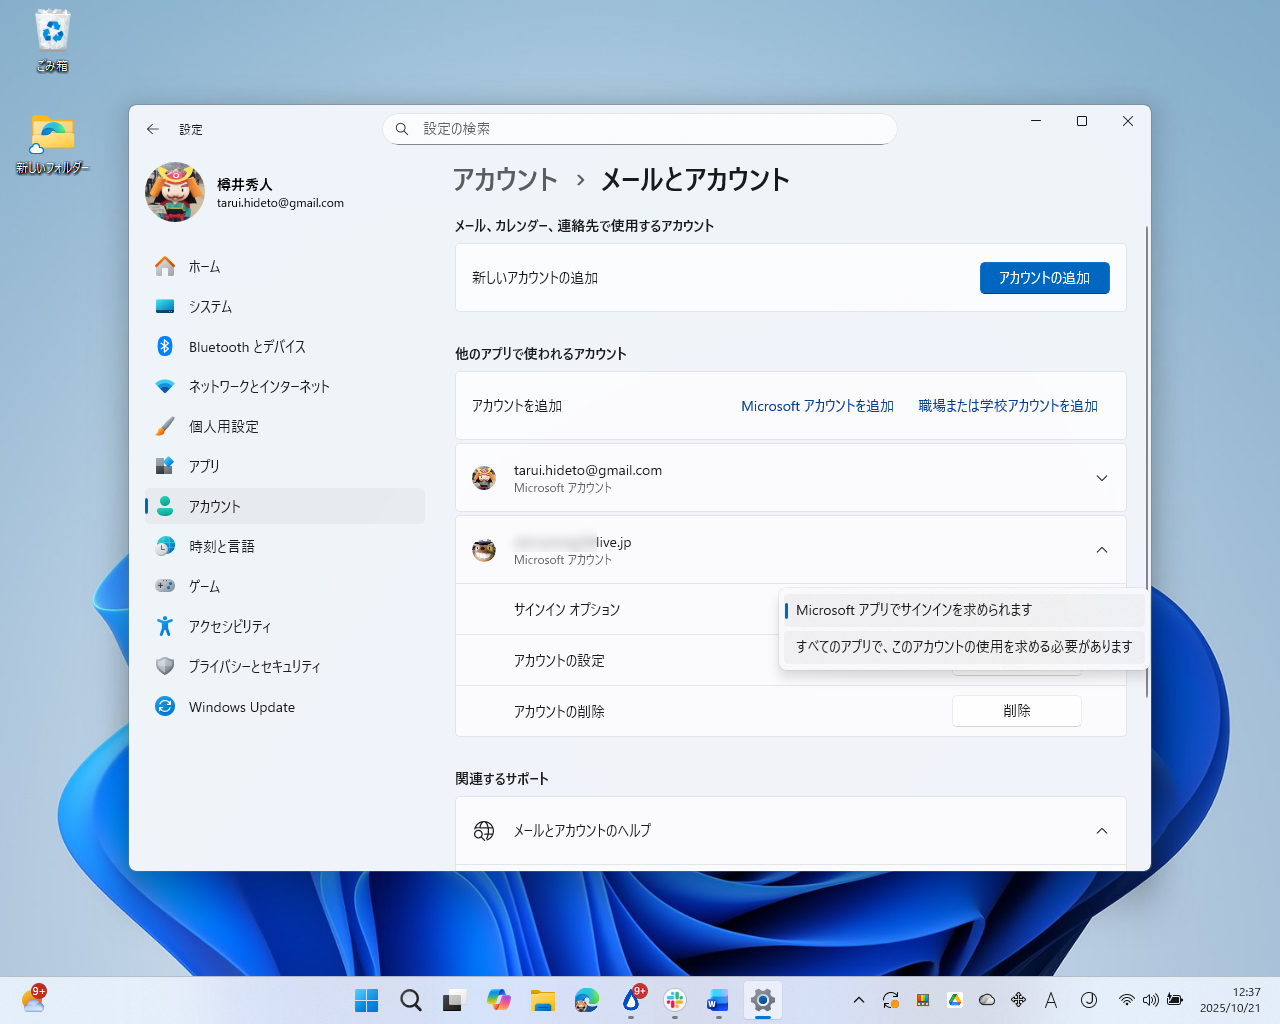Open Copilot from the taskbar
Image resolution: width=1280 pixels, height=1024 pixels.
(x=499, y=1000)
